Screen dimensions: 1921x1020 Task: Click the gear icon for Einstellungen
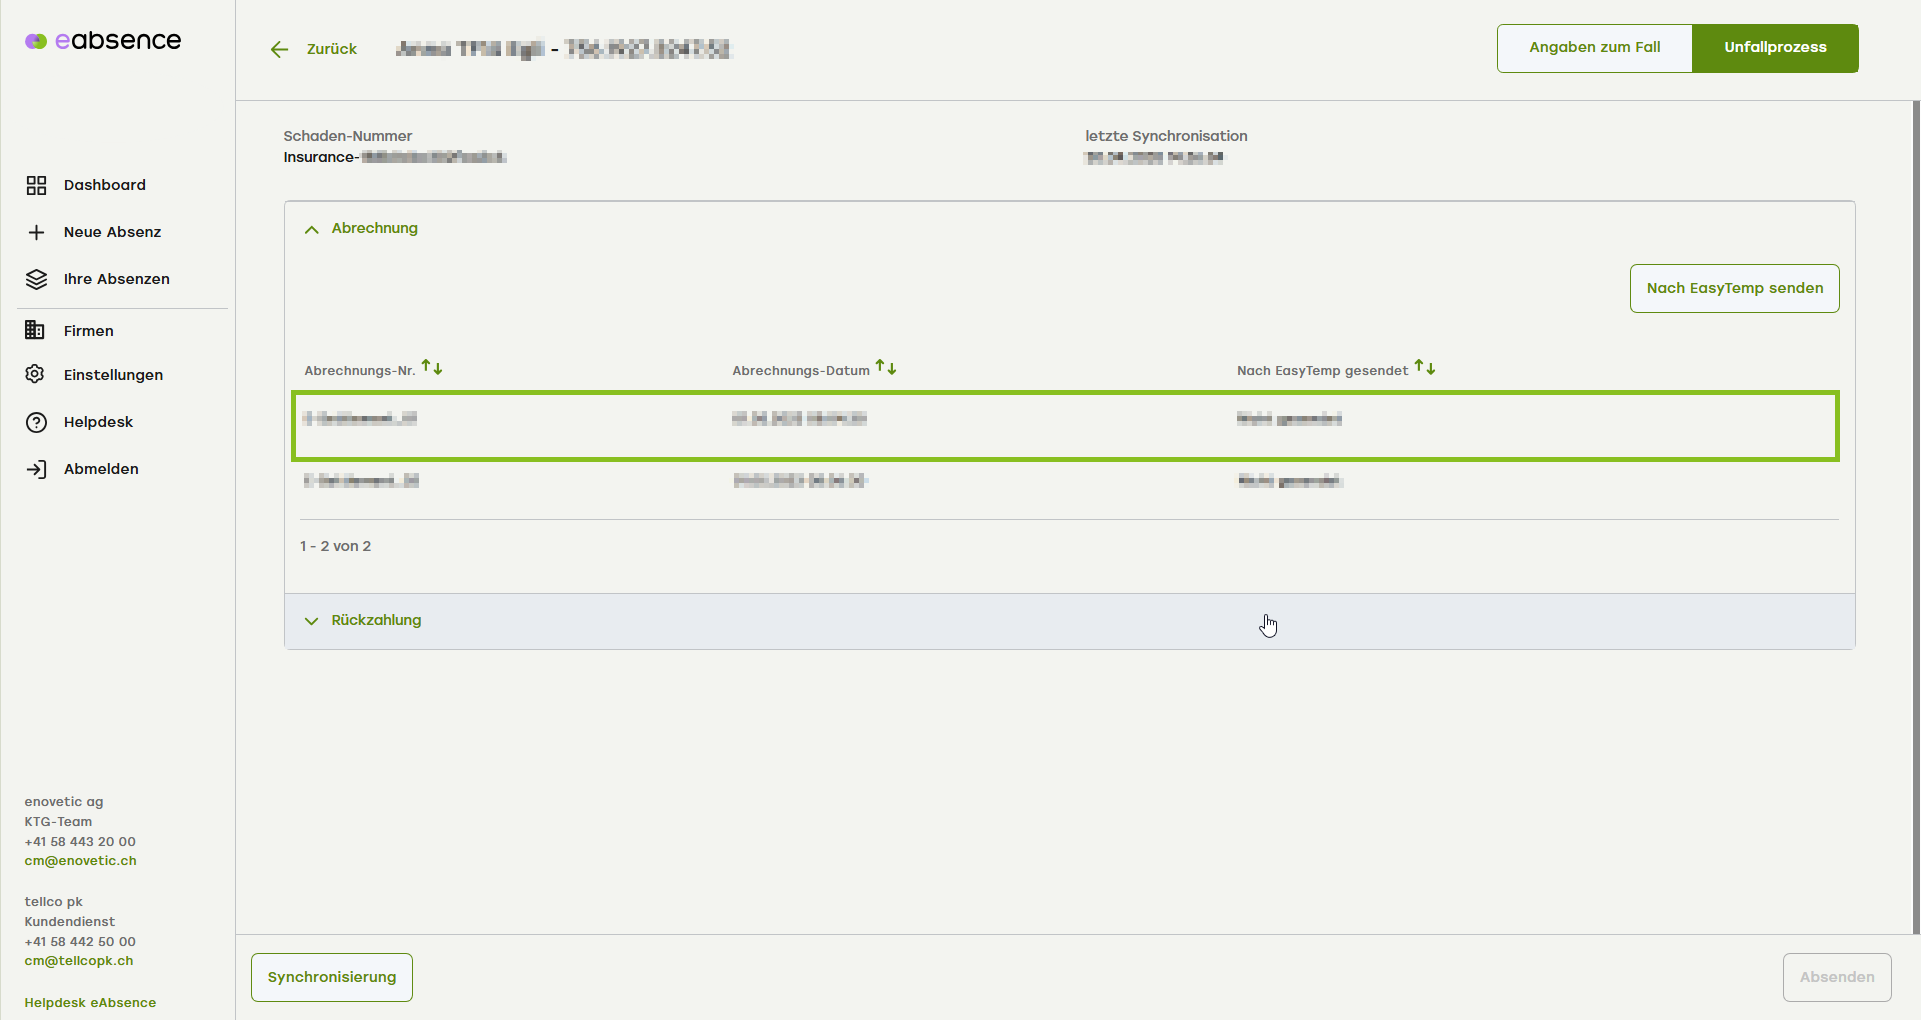click(x=36, y=374)
